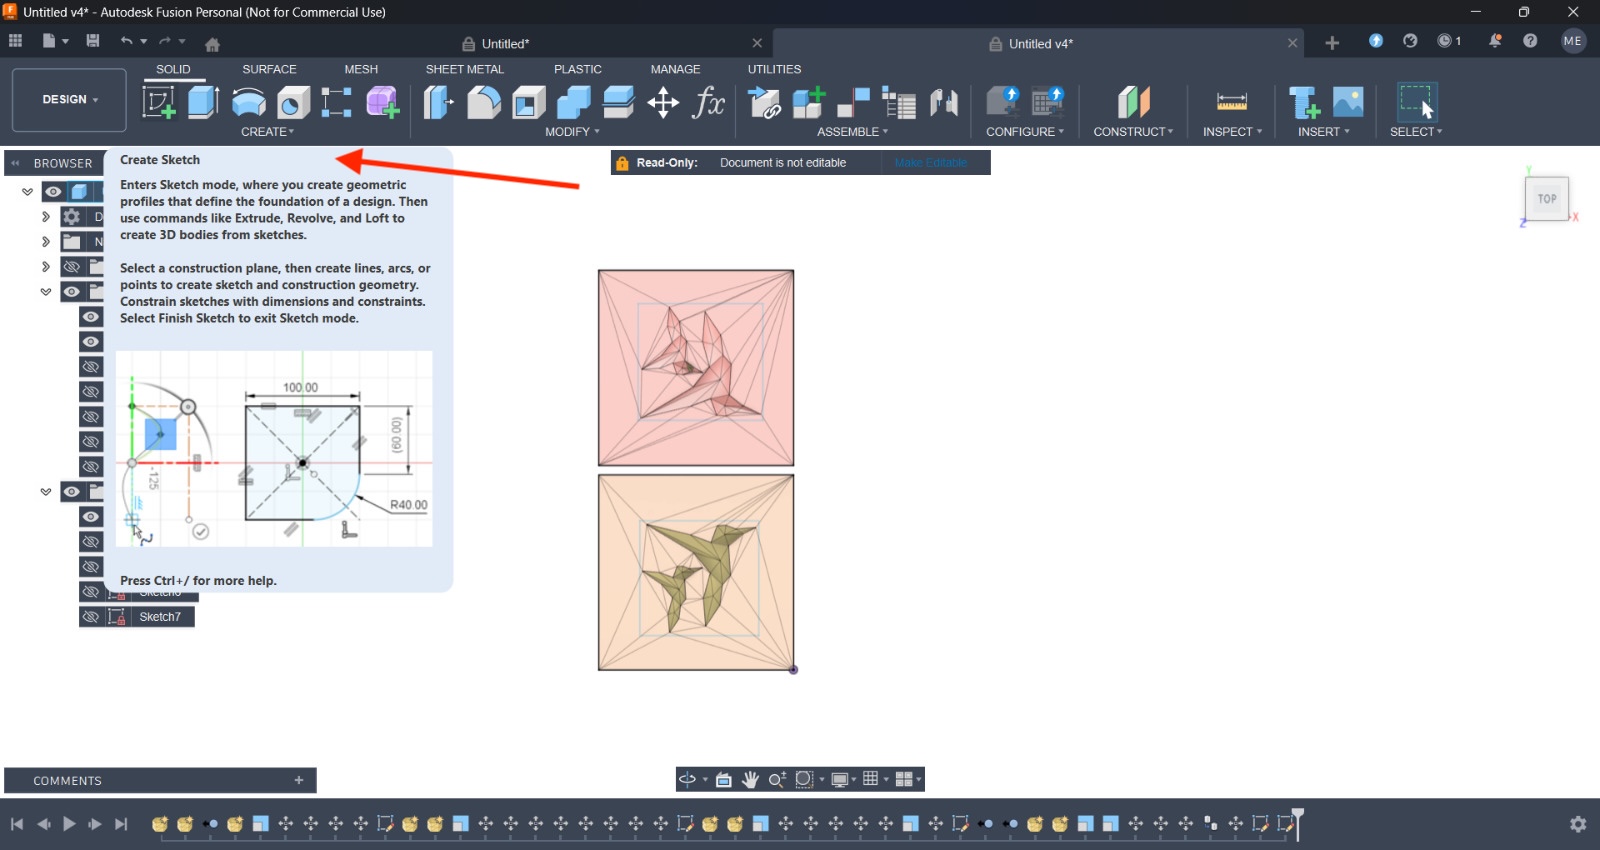Click the TOP face of the ViewCube
The height and width of the screenshot is (850, 1600).
[1546, 199]
